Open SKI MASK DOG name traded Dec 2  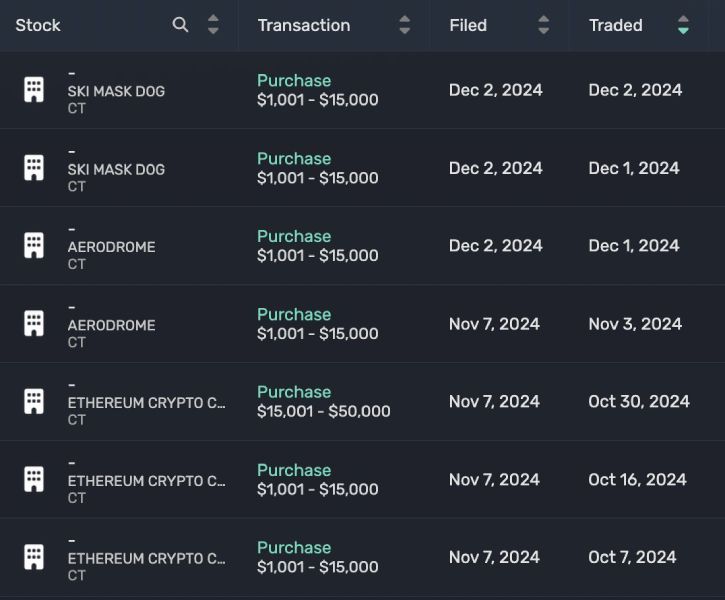coord(116,91)
